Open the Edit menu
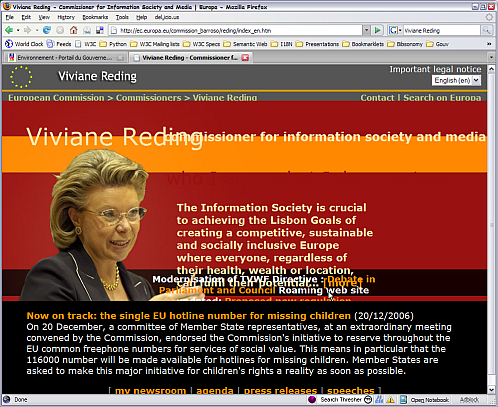The image size is (498, 407). click(26, 17)
